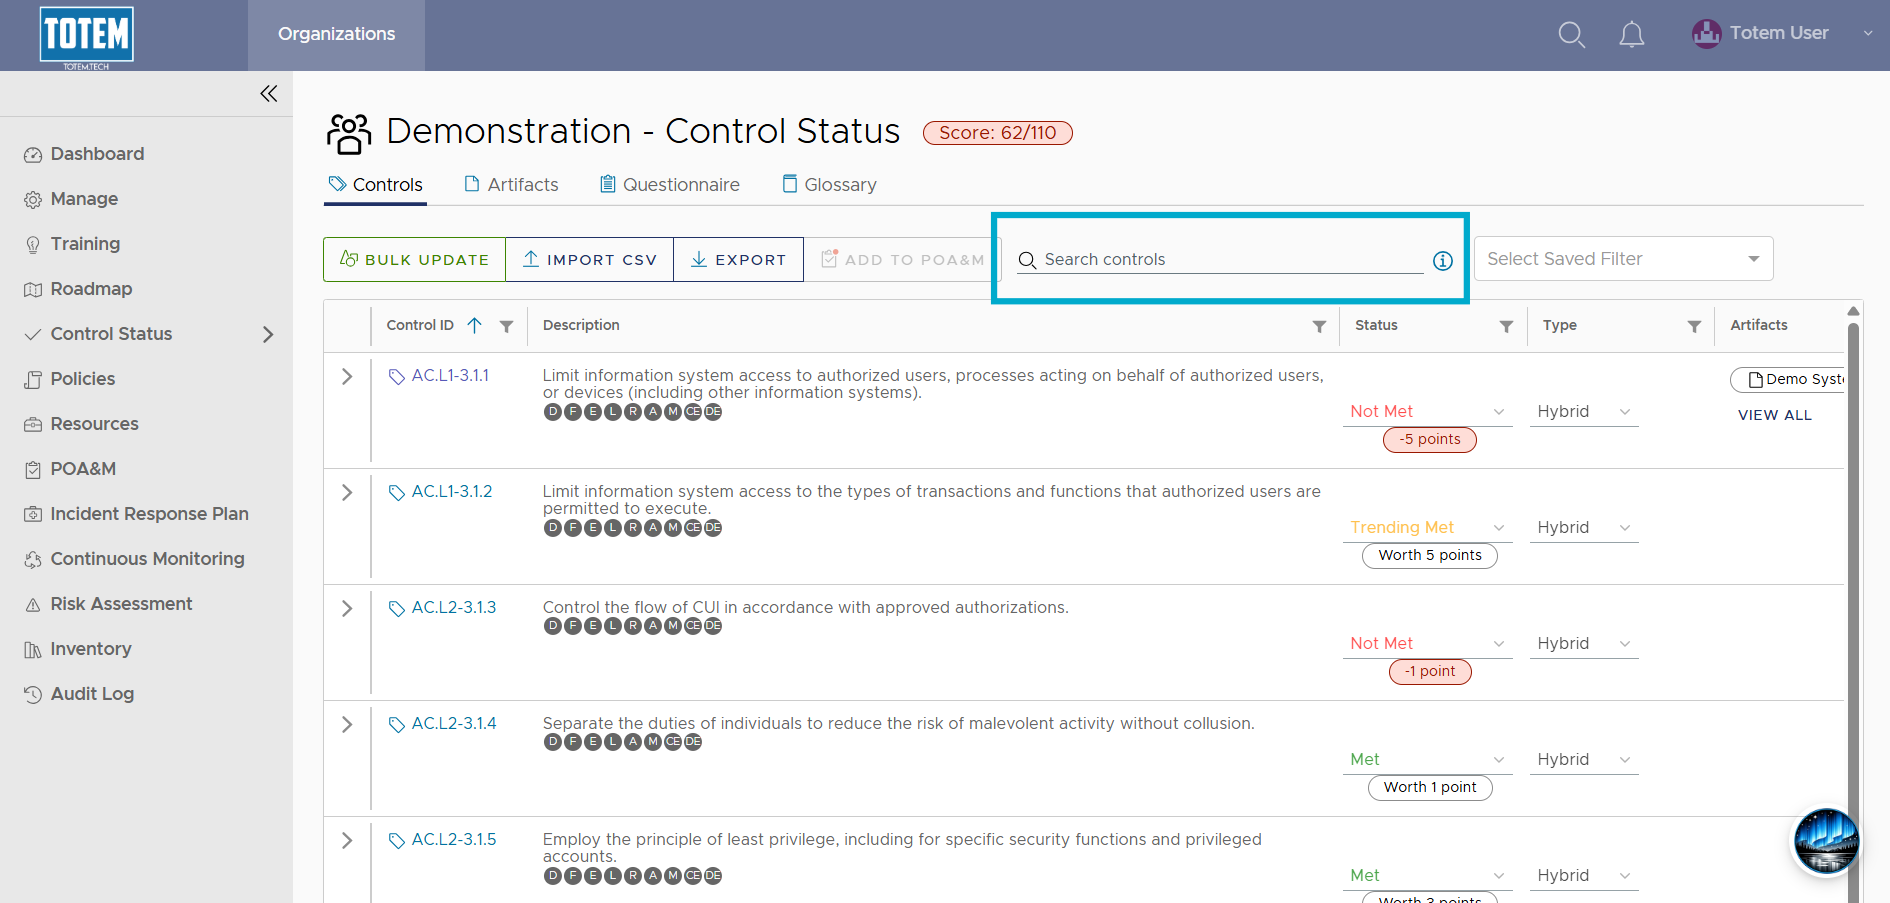Filter the Status column
Image resolution: width=1890 pixels, height=903 pixels.
pos(1506,326)
